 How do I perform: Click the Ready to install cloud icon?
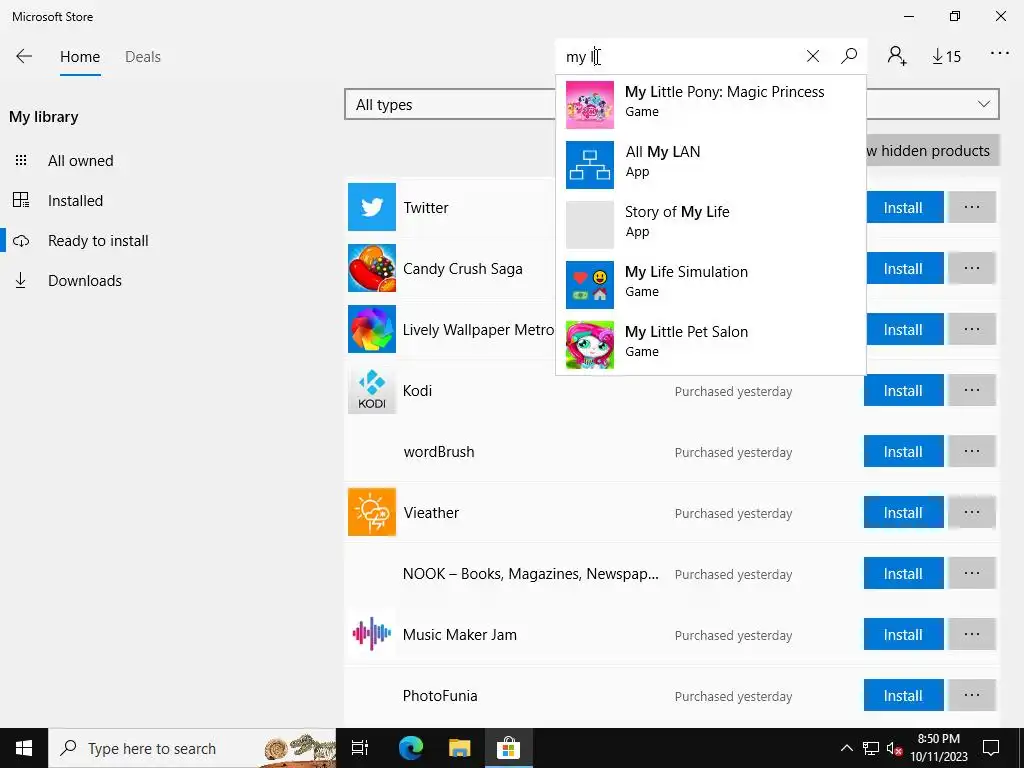(21, 241)
